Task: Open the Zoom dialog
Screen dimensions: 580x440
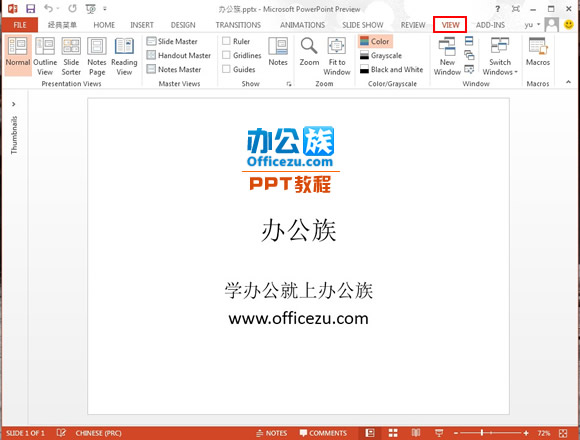Action: click(309, 52)
